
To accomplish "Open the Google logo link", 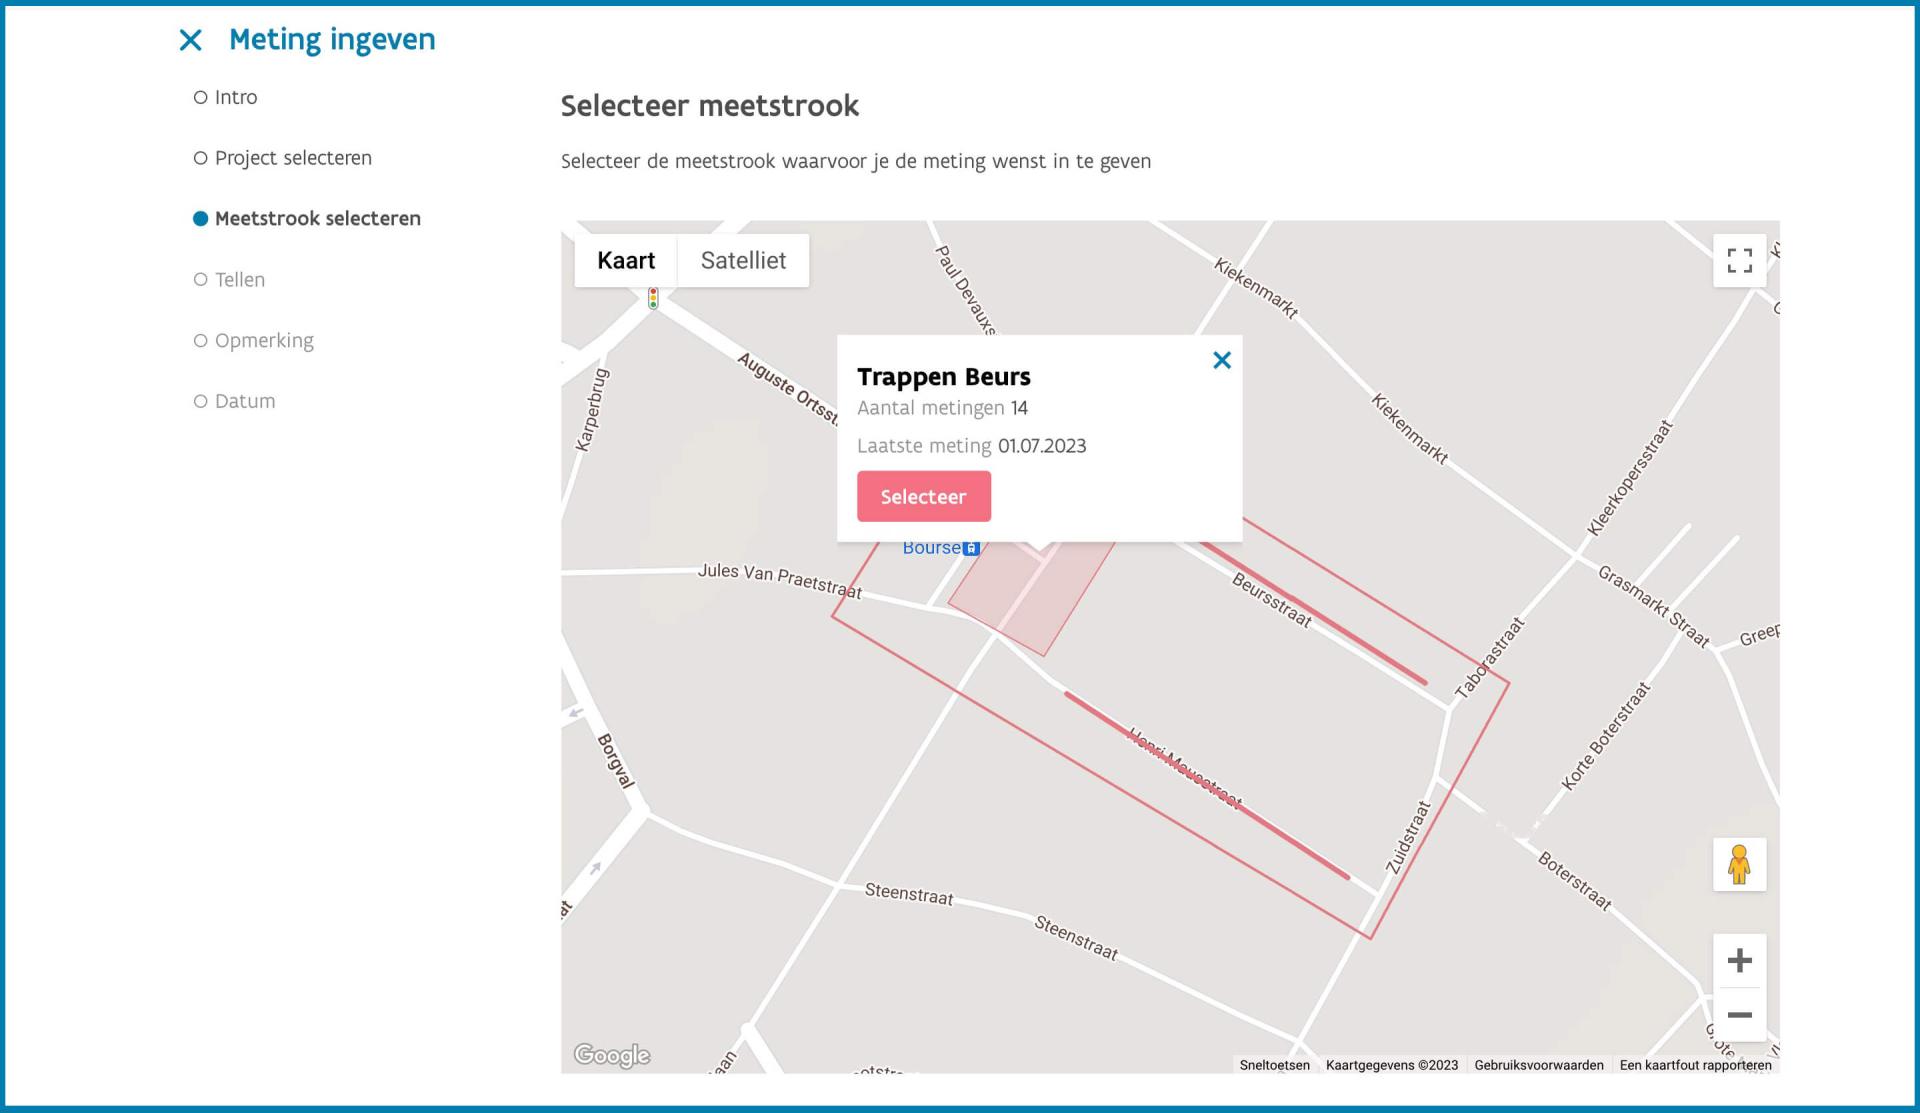I will coord(611,1055).
